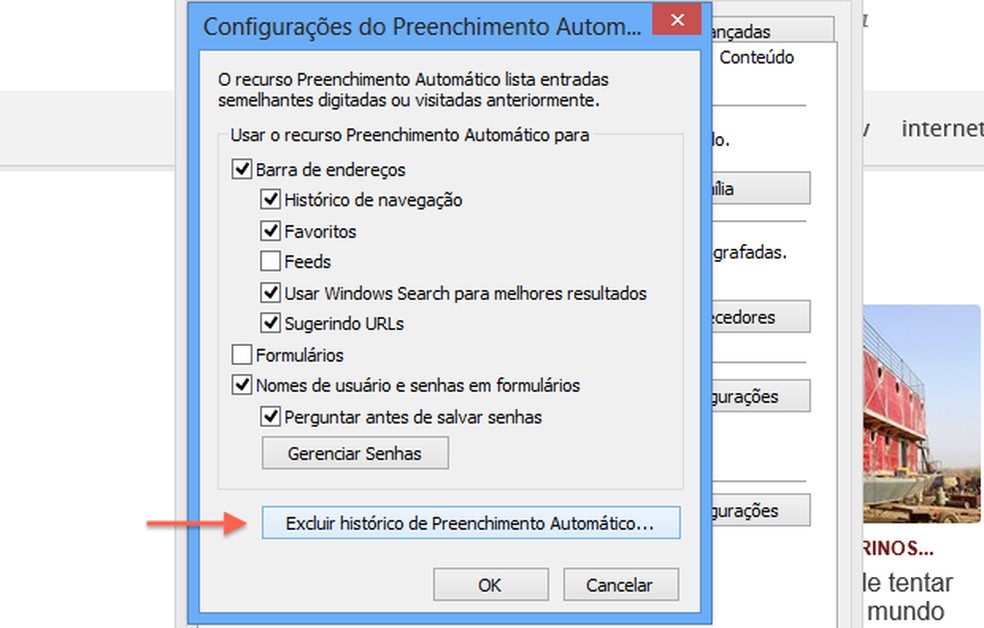This screenshot has height=628, width=984.
Task: Disable the Favoritos checkbox
Action: [270, 230]
